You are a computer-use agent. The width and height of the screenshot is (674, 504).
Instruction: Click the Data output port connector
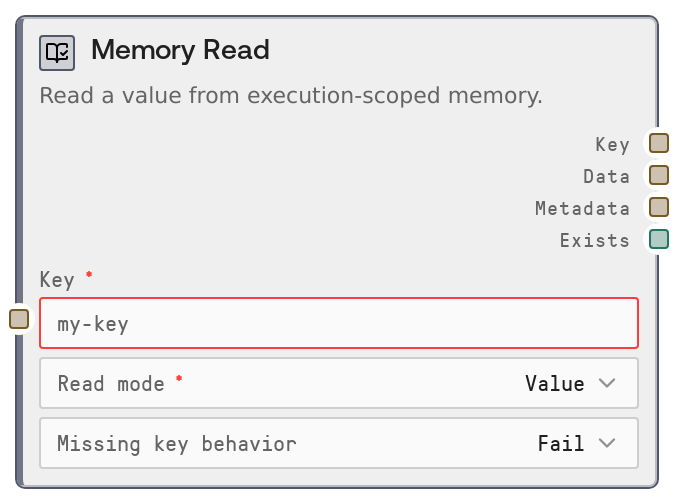(658, 175)
